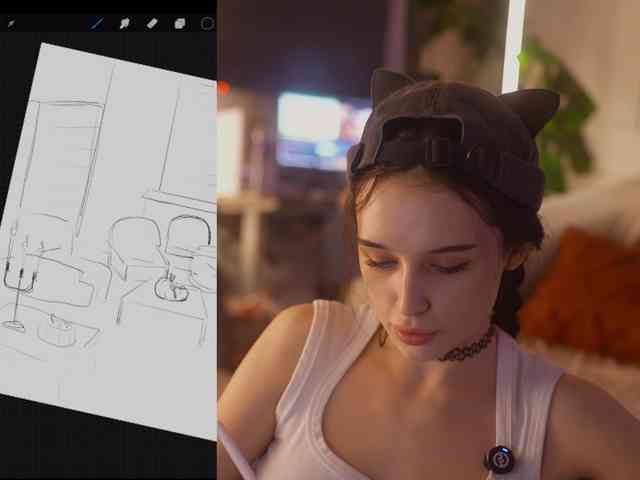
Task: Select the Smudge tool
Action: tap(124, 24)
